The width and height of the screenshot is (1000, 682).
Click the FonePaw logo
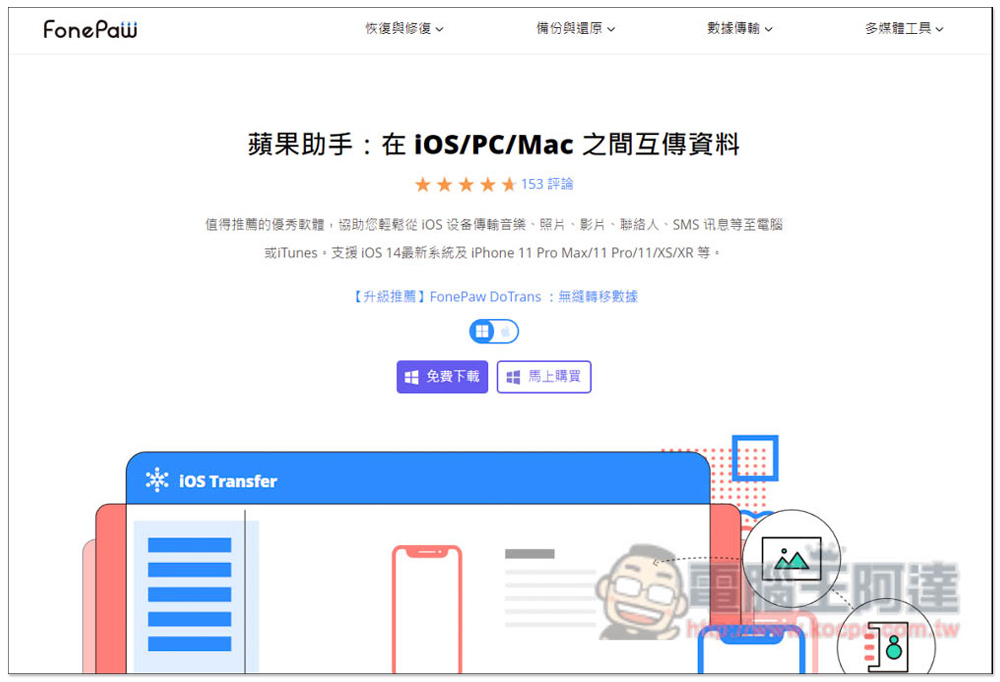(x=90, y=29)
